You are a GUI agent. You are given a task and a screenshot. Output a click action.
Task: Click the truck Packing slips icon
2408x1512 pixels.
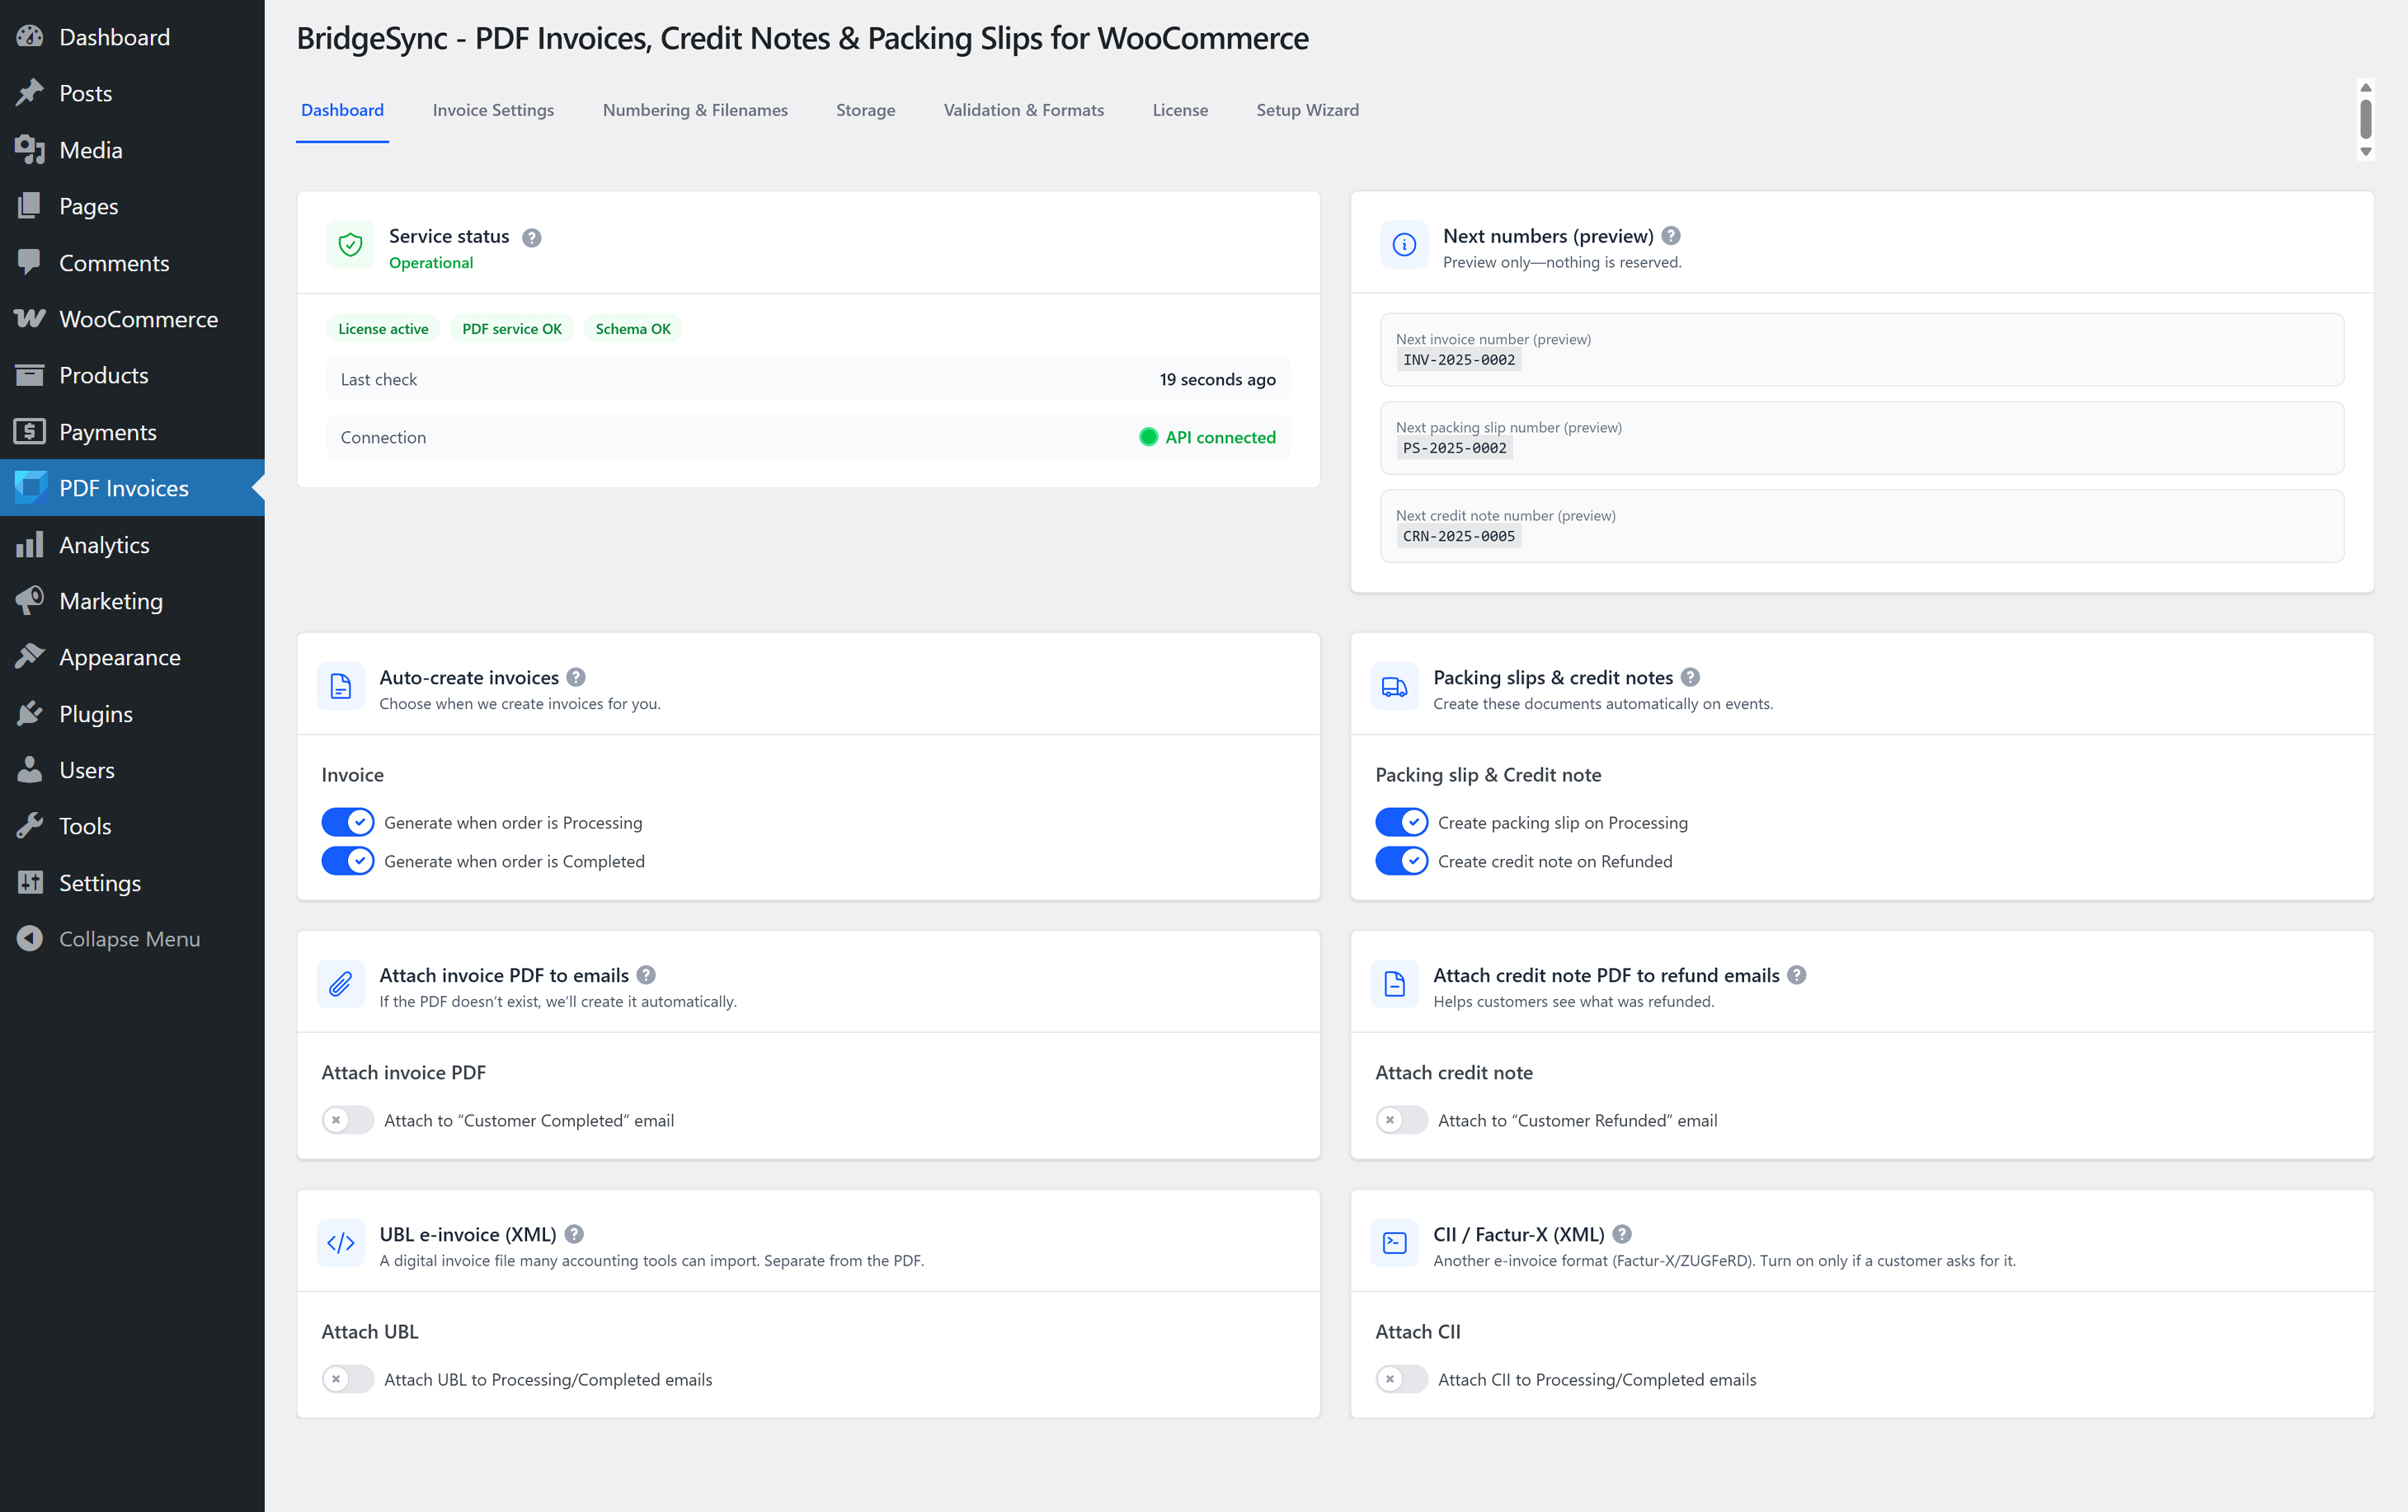tap(1394, 687)
